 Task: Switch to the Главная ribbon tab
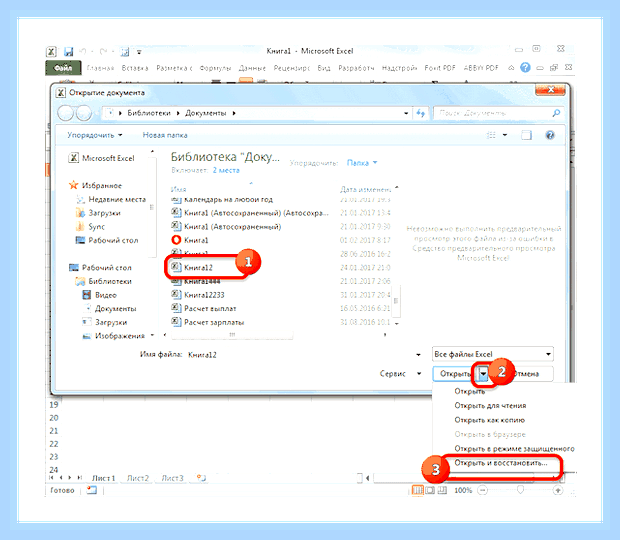[100, 68]
